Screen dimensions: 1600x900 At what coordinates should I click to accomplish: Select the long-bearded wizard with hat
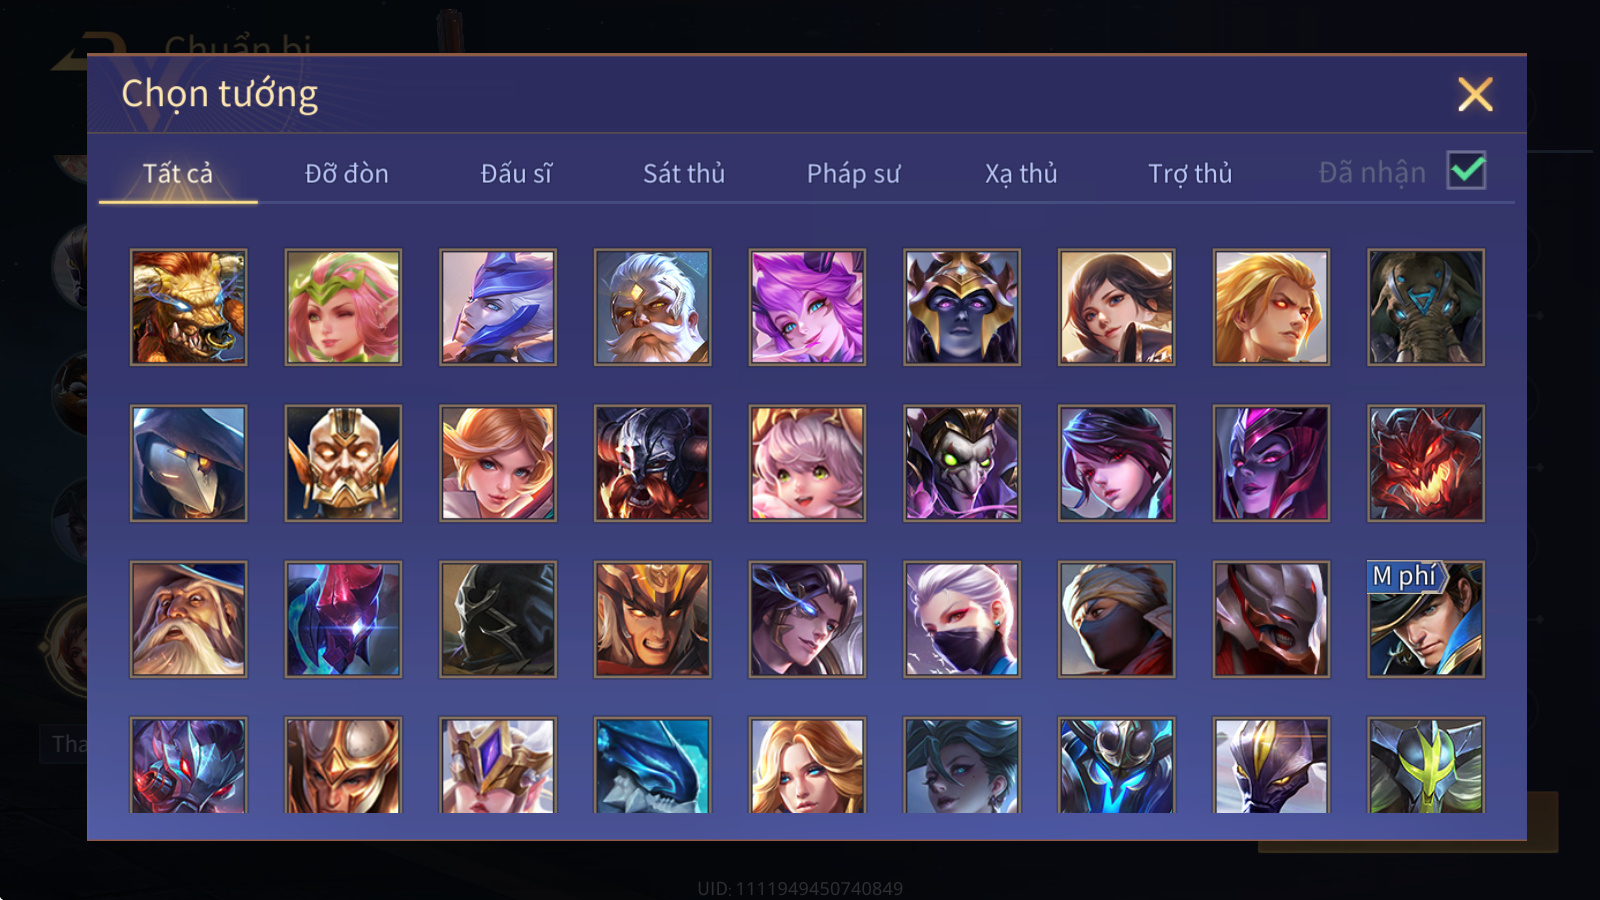[188, 619]
